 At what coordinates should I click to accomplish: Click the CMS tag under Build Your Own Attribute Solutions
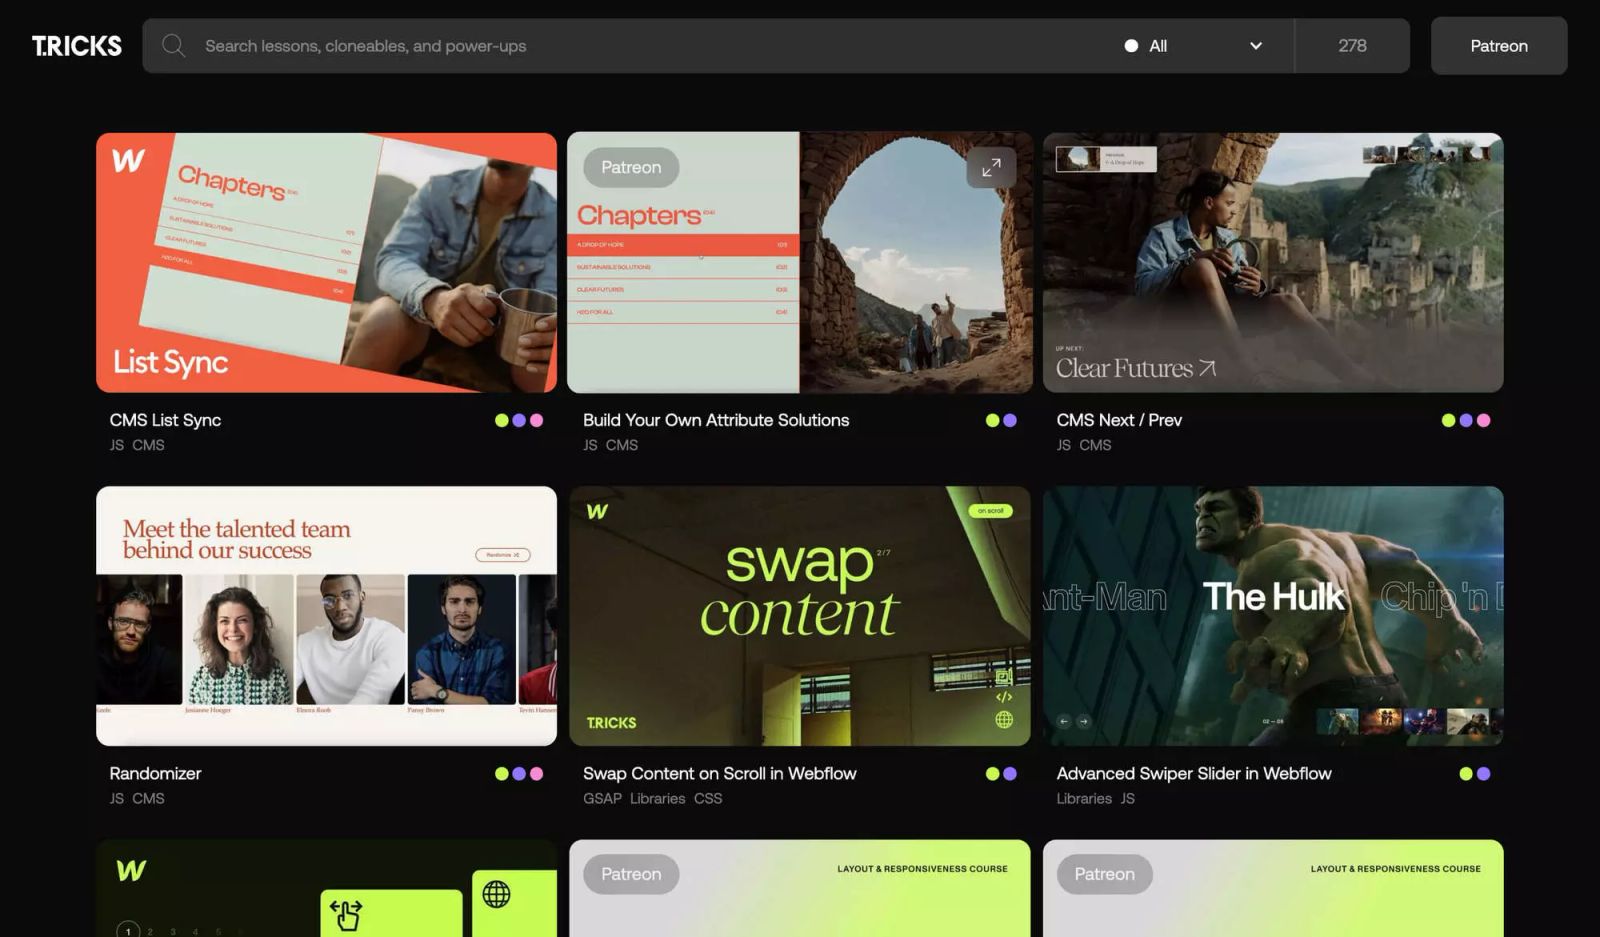[622, 445]
